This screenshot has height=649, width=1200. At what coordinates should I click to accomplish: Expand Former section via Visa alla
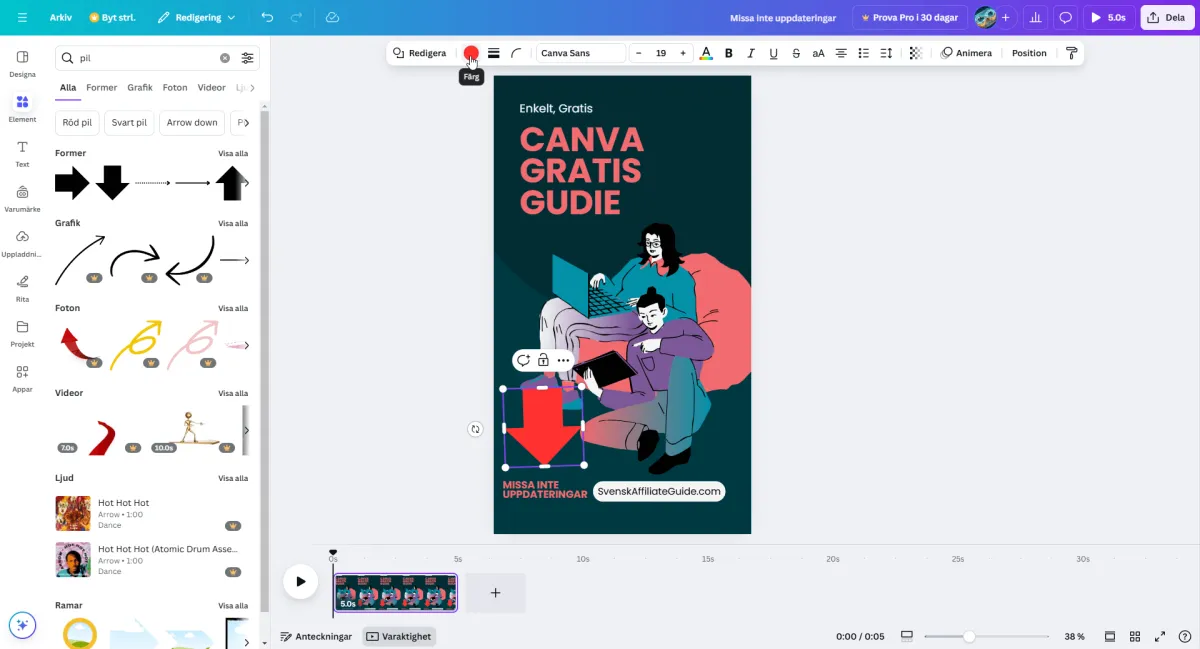coord(233,153)
